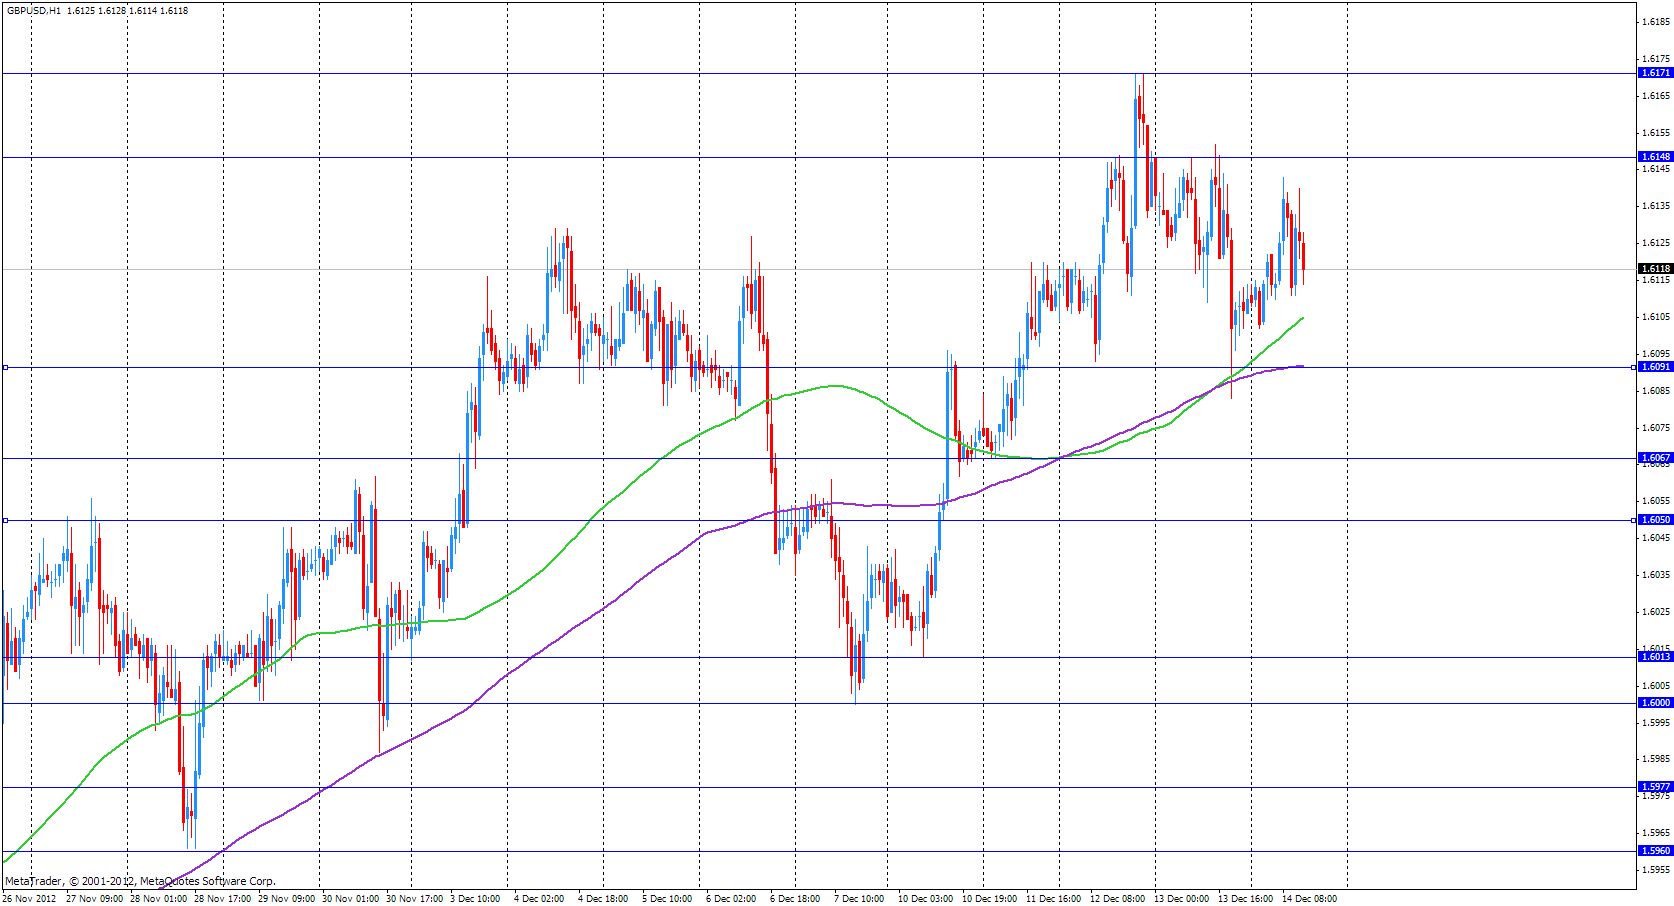Click the 3 Dec 10:00 time label
1674x906 pixels.
[x=475, y=899]
